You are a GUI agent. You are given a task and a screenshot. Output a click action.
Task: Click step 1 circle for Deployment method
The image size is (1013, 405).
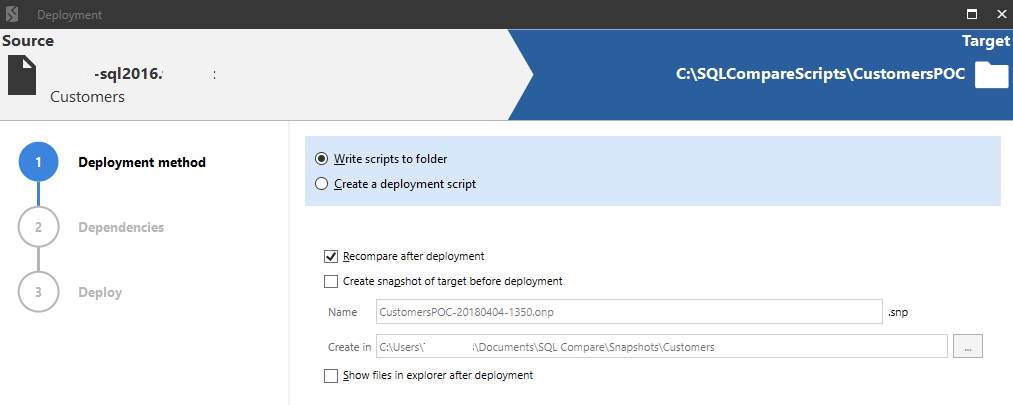click(x=38, y=162)
